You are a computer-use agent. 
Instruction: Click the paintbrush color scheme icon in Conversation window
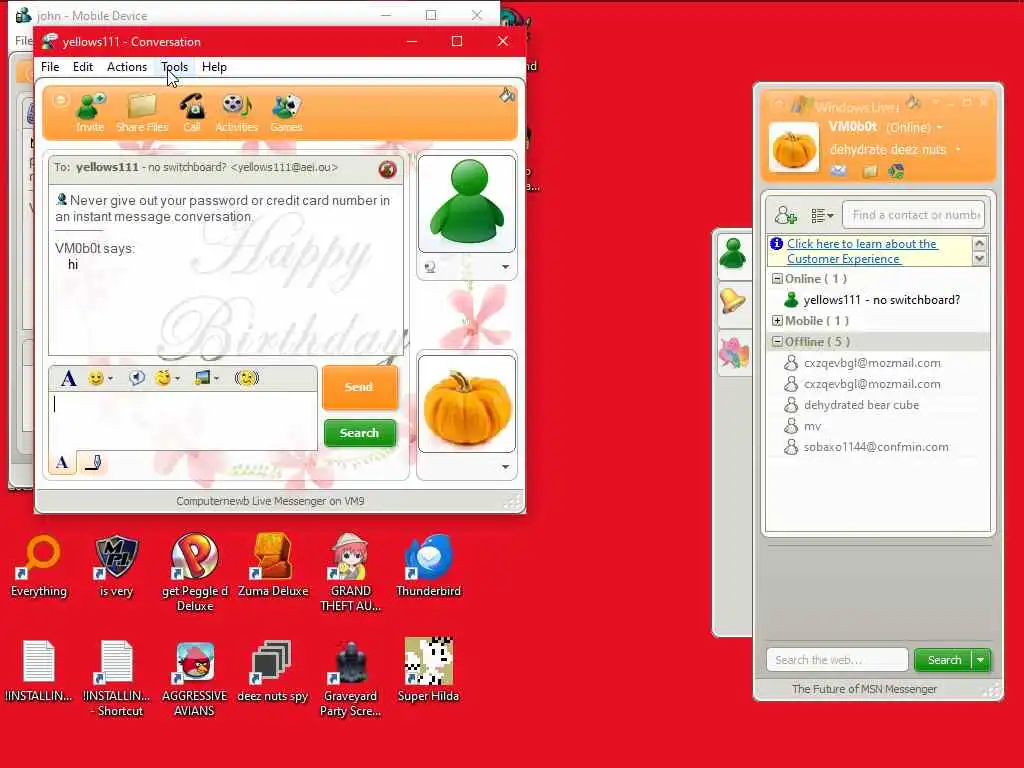coord(507,95)
